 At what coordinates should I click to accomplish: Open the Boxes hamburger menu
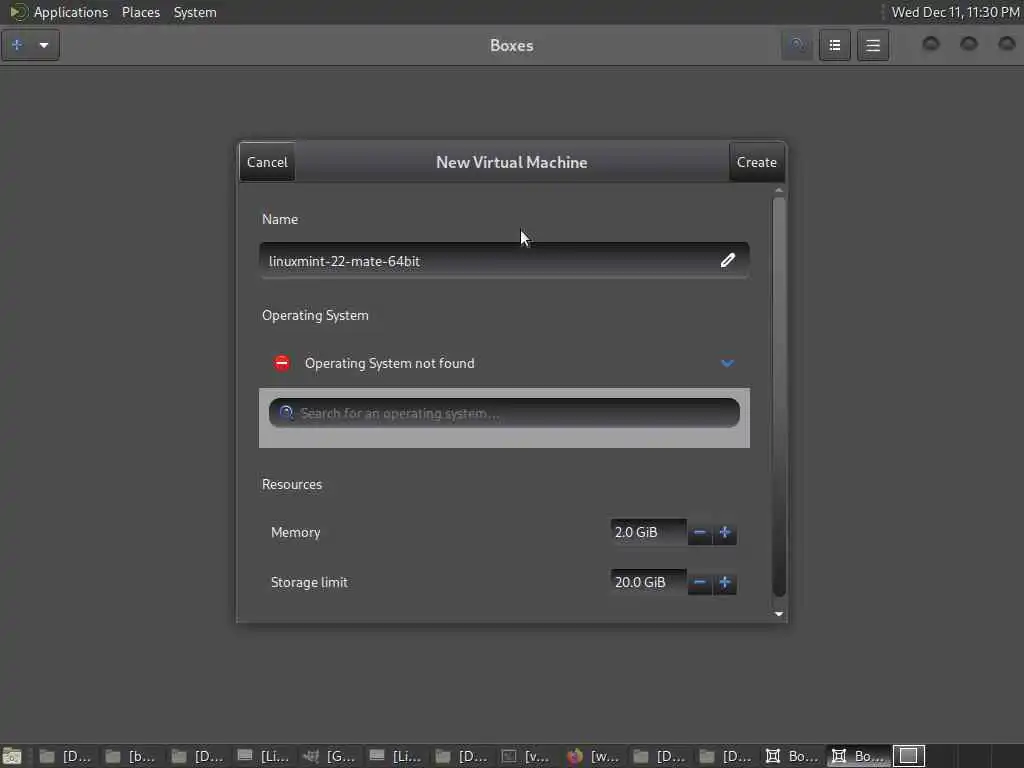pyautogui.click(x=873, y=45)
